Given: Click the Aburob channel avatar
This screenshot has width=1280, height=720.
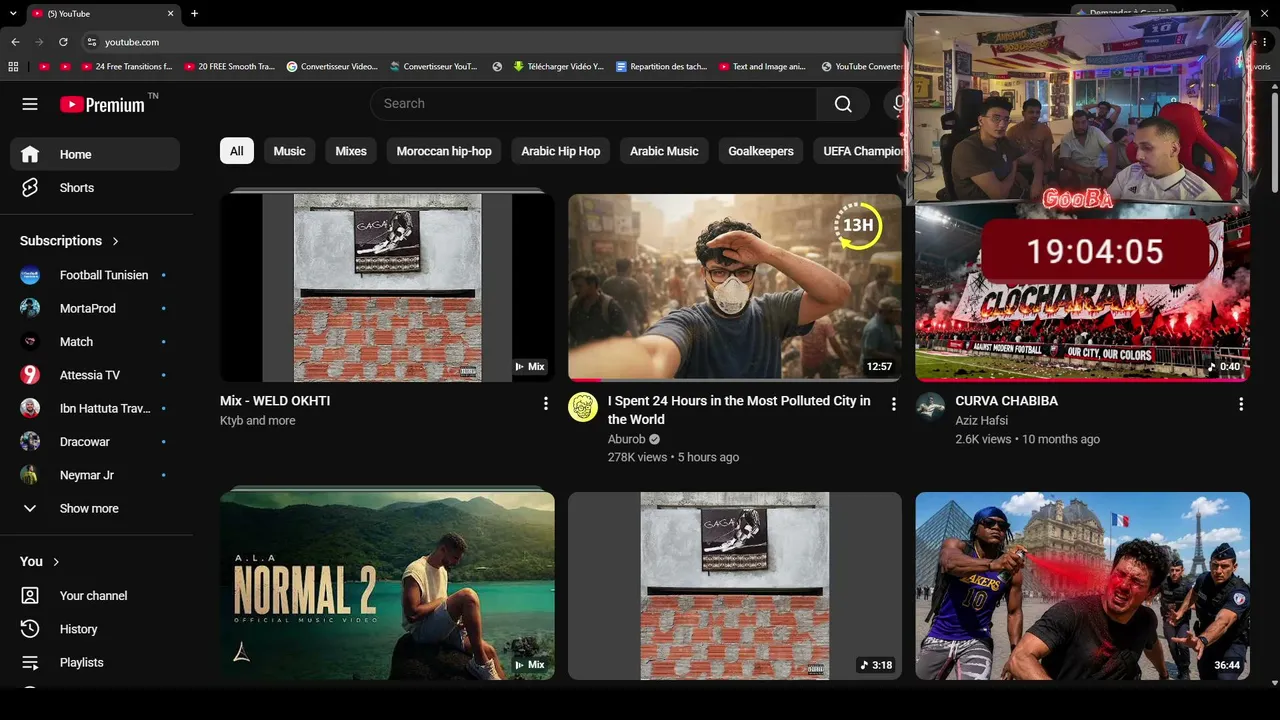Looking at the screenshot, I should (583, 407).
